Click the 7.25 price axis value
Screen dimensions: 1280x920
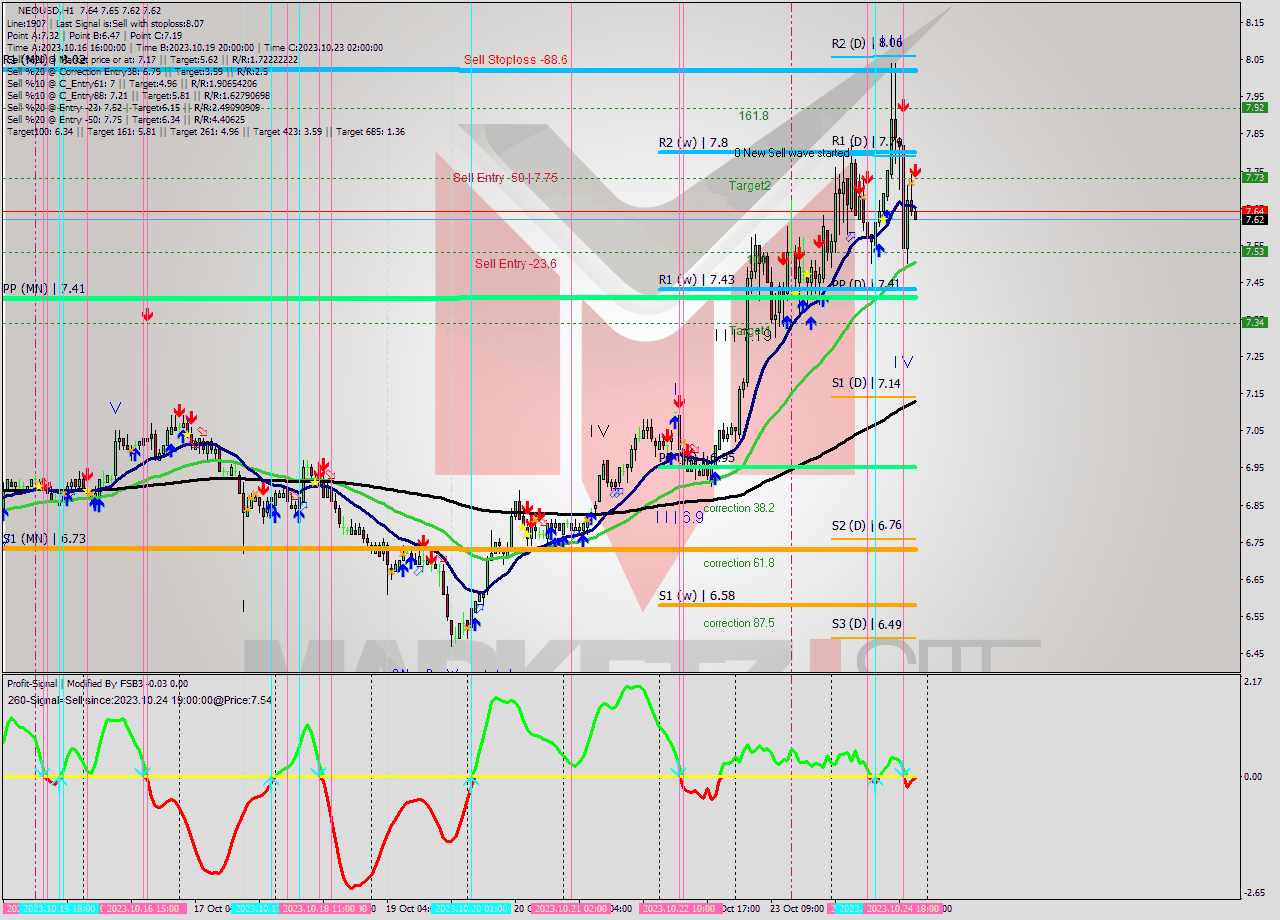[1256, 356]
